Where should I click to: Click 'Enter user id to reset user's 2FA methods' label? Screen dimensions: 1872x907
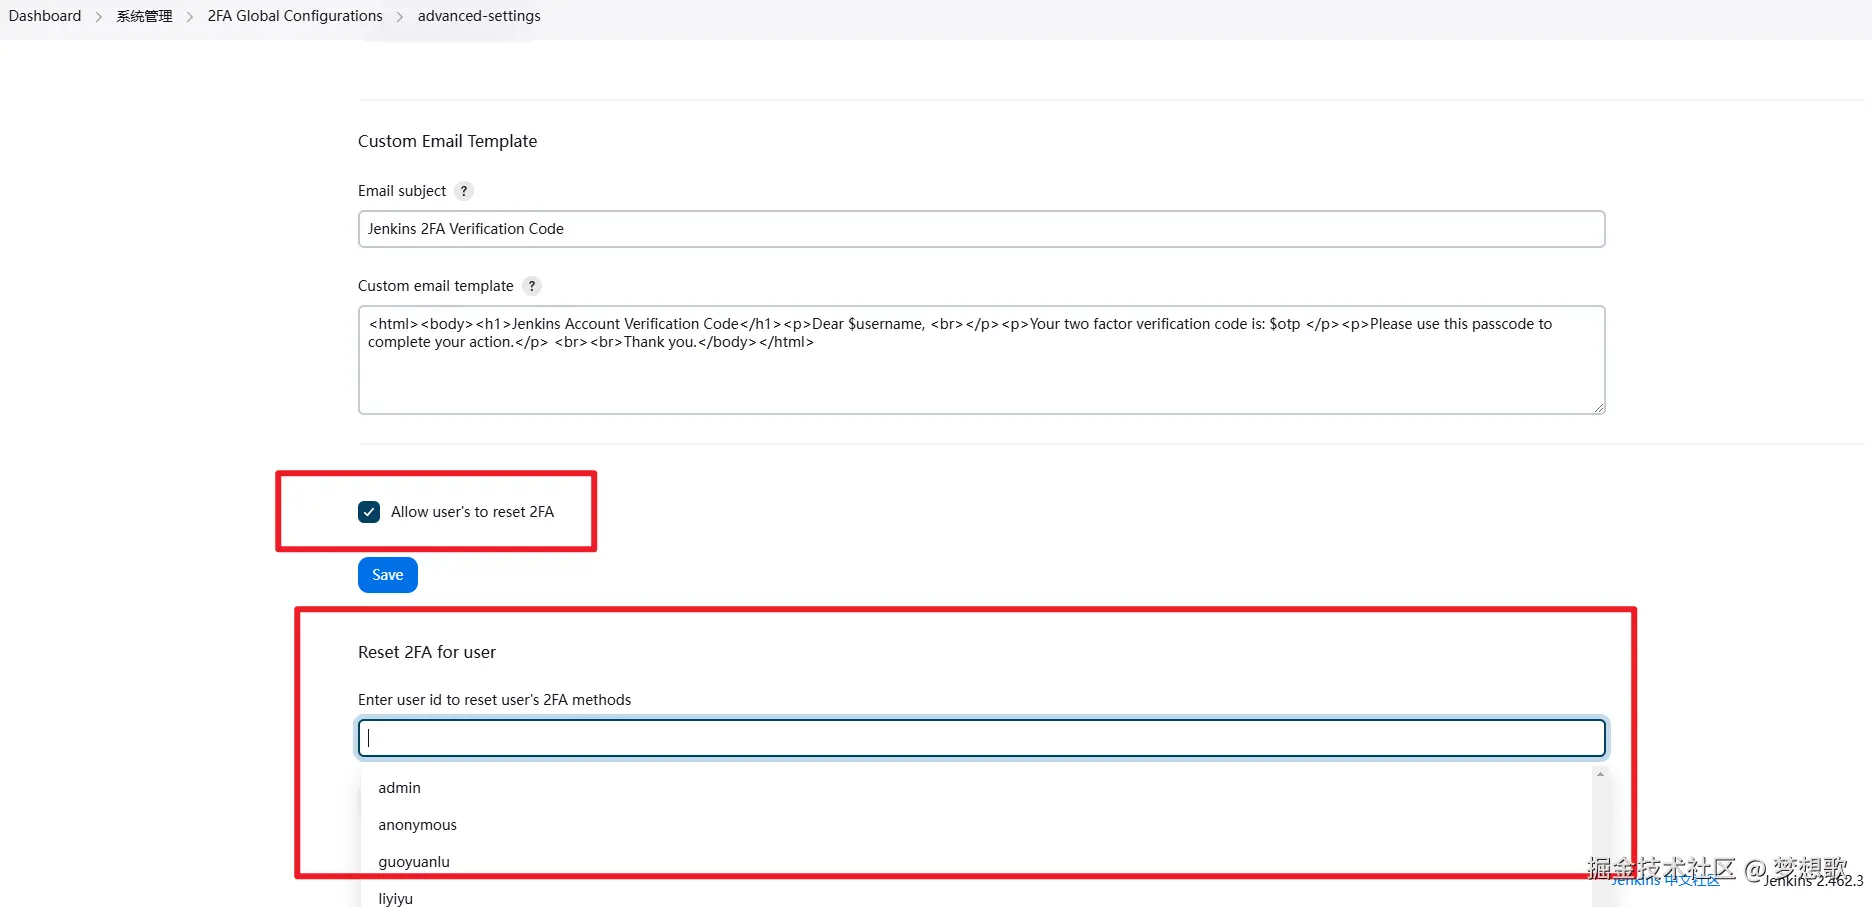point(495,700)
